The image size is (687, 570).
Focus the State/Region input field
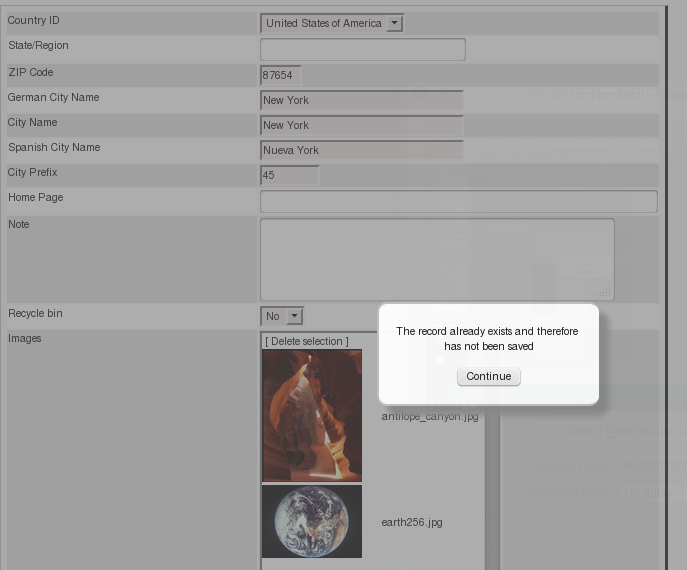point(362,49)
